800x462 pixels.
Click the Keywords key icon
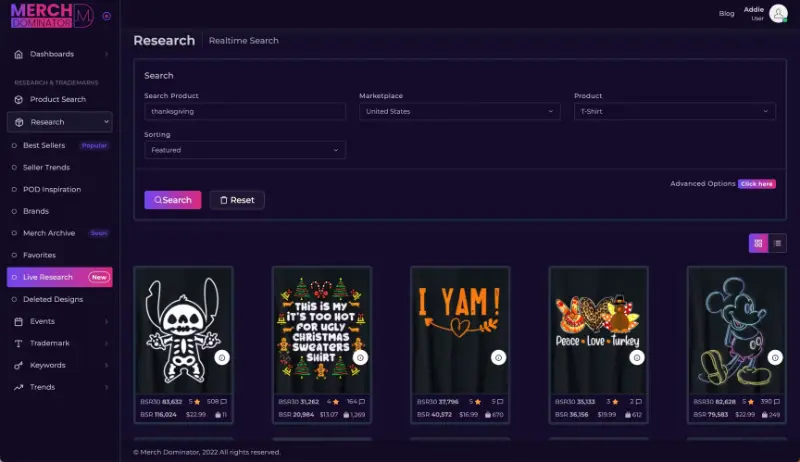18,365
